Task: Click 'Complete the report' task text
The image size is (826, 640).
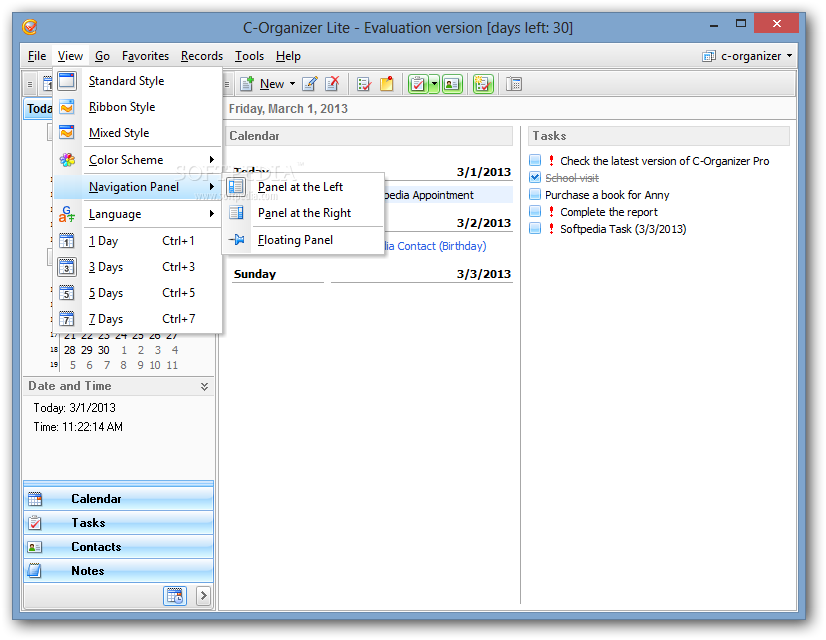Action: (x=608, y=212)
